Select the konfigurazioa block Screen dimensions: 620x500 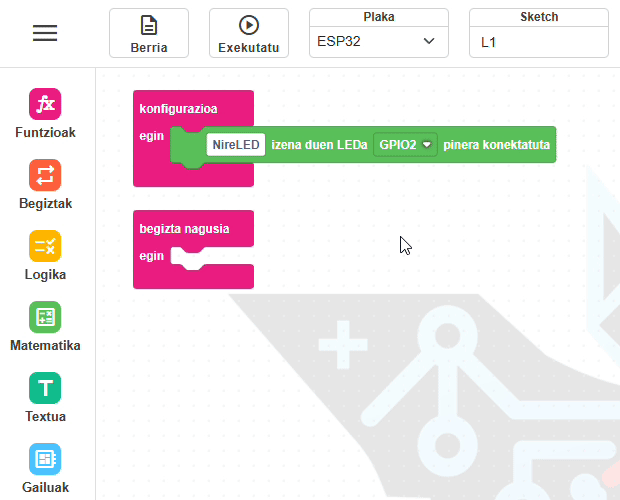[178, 109]
